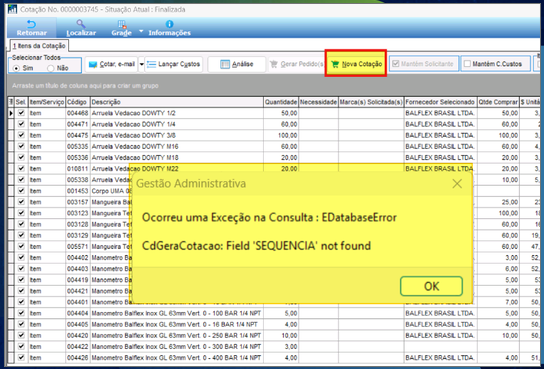Screen dimensions: 544x369
Task: Select row 004426 Manometro Balflex 400 BAR
Action: pos(271,358)
